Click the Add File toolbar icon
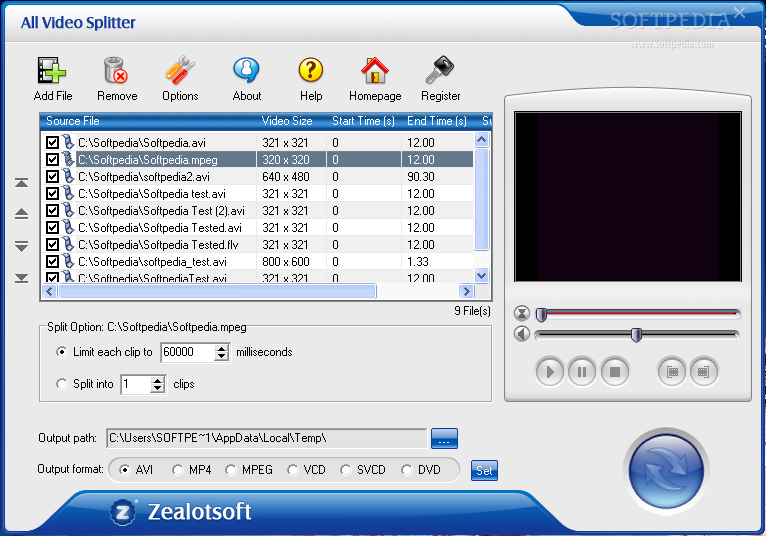766x536 pixels. [x=52, y=70]
